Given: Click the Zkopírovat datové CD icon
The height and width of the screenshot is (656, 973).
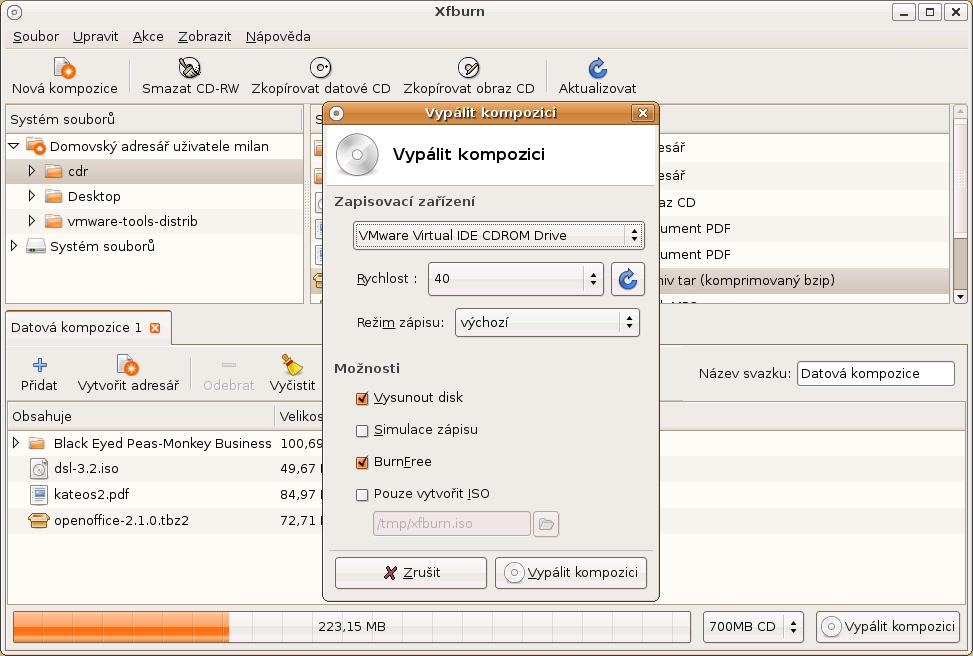Looking at the screenshot, I should [320, 68].
